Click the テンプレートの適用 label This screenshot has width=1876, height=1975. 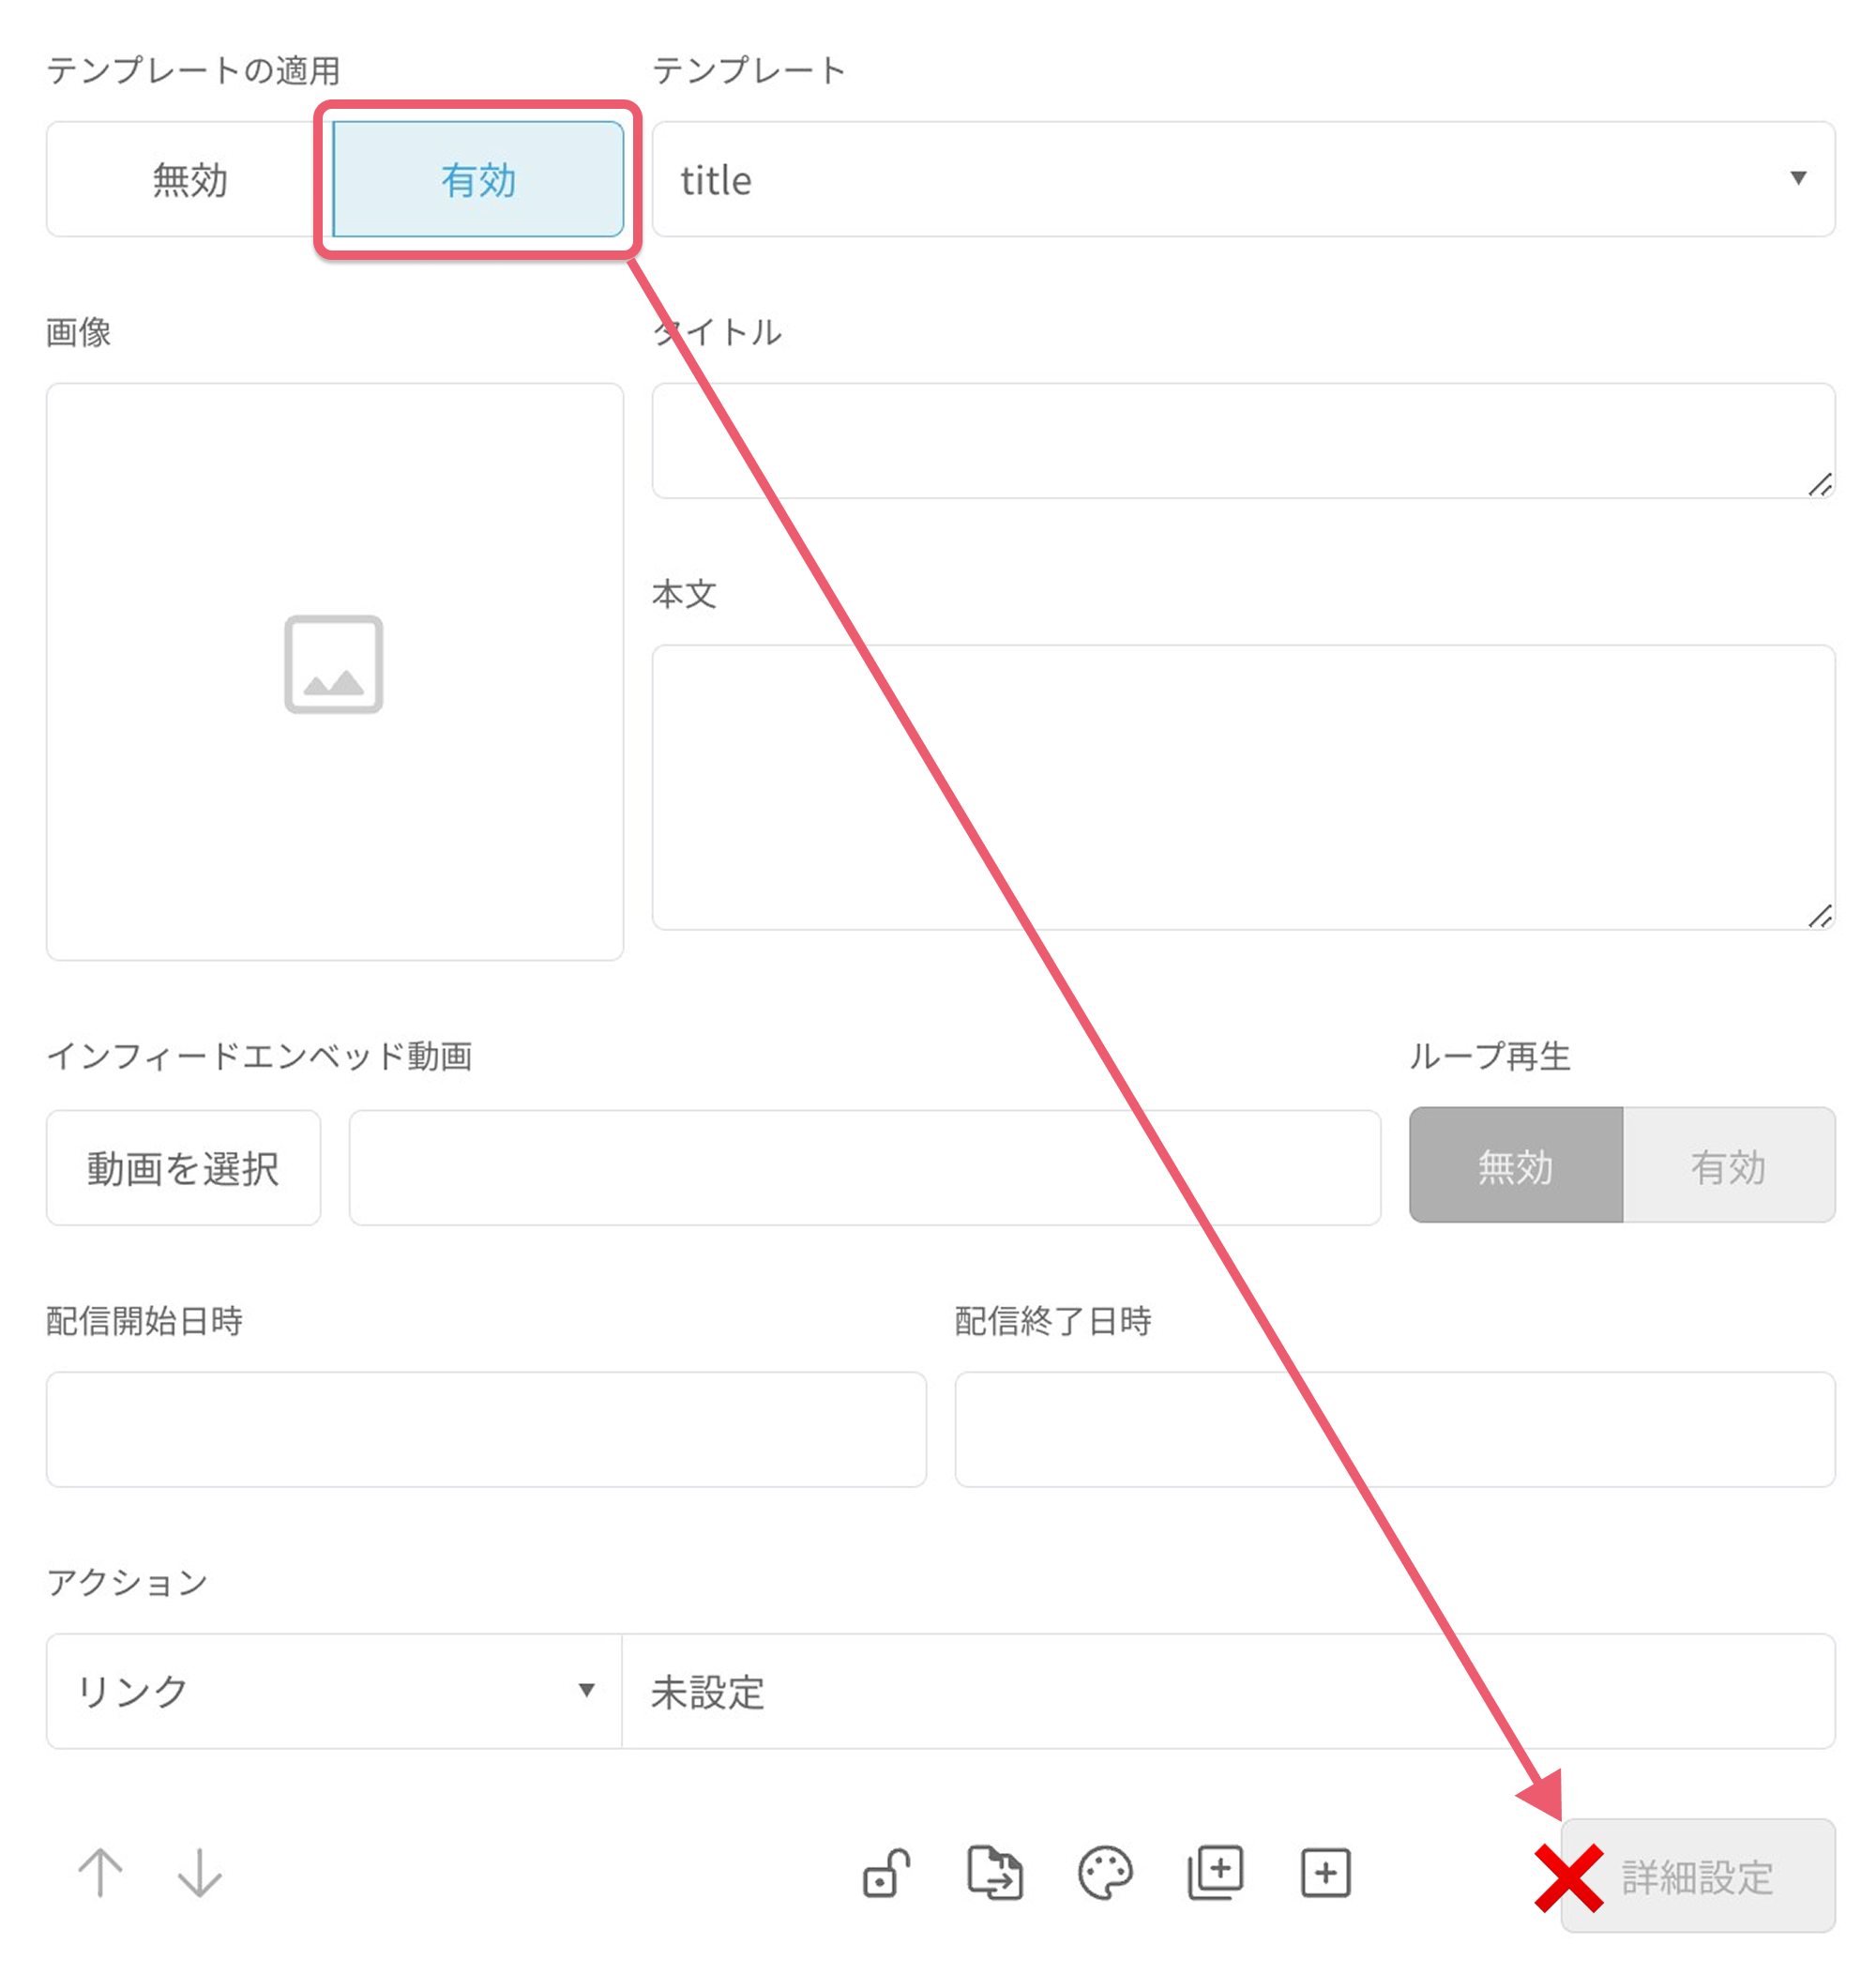194,70
